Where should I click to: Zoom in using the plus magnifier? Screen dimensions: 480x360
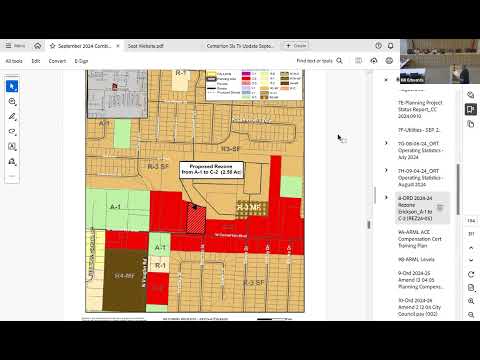tap(471, 301)
